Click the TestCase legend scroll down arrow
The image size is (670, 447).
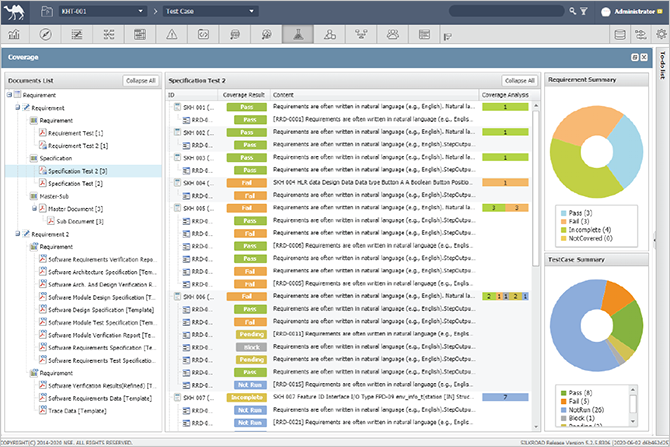[633, 422]
